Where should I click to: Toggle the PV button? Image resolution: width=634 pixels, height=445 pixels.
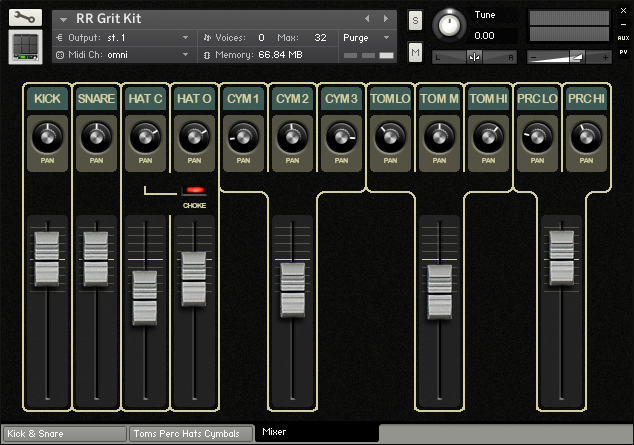[x=623, y=52]
